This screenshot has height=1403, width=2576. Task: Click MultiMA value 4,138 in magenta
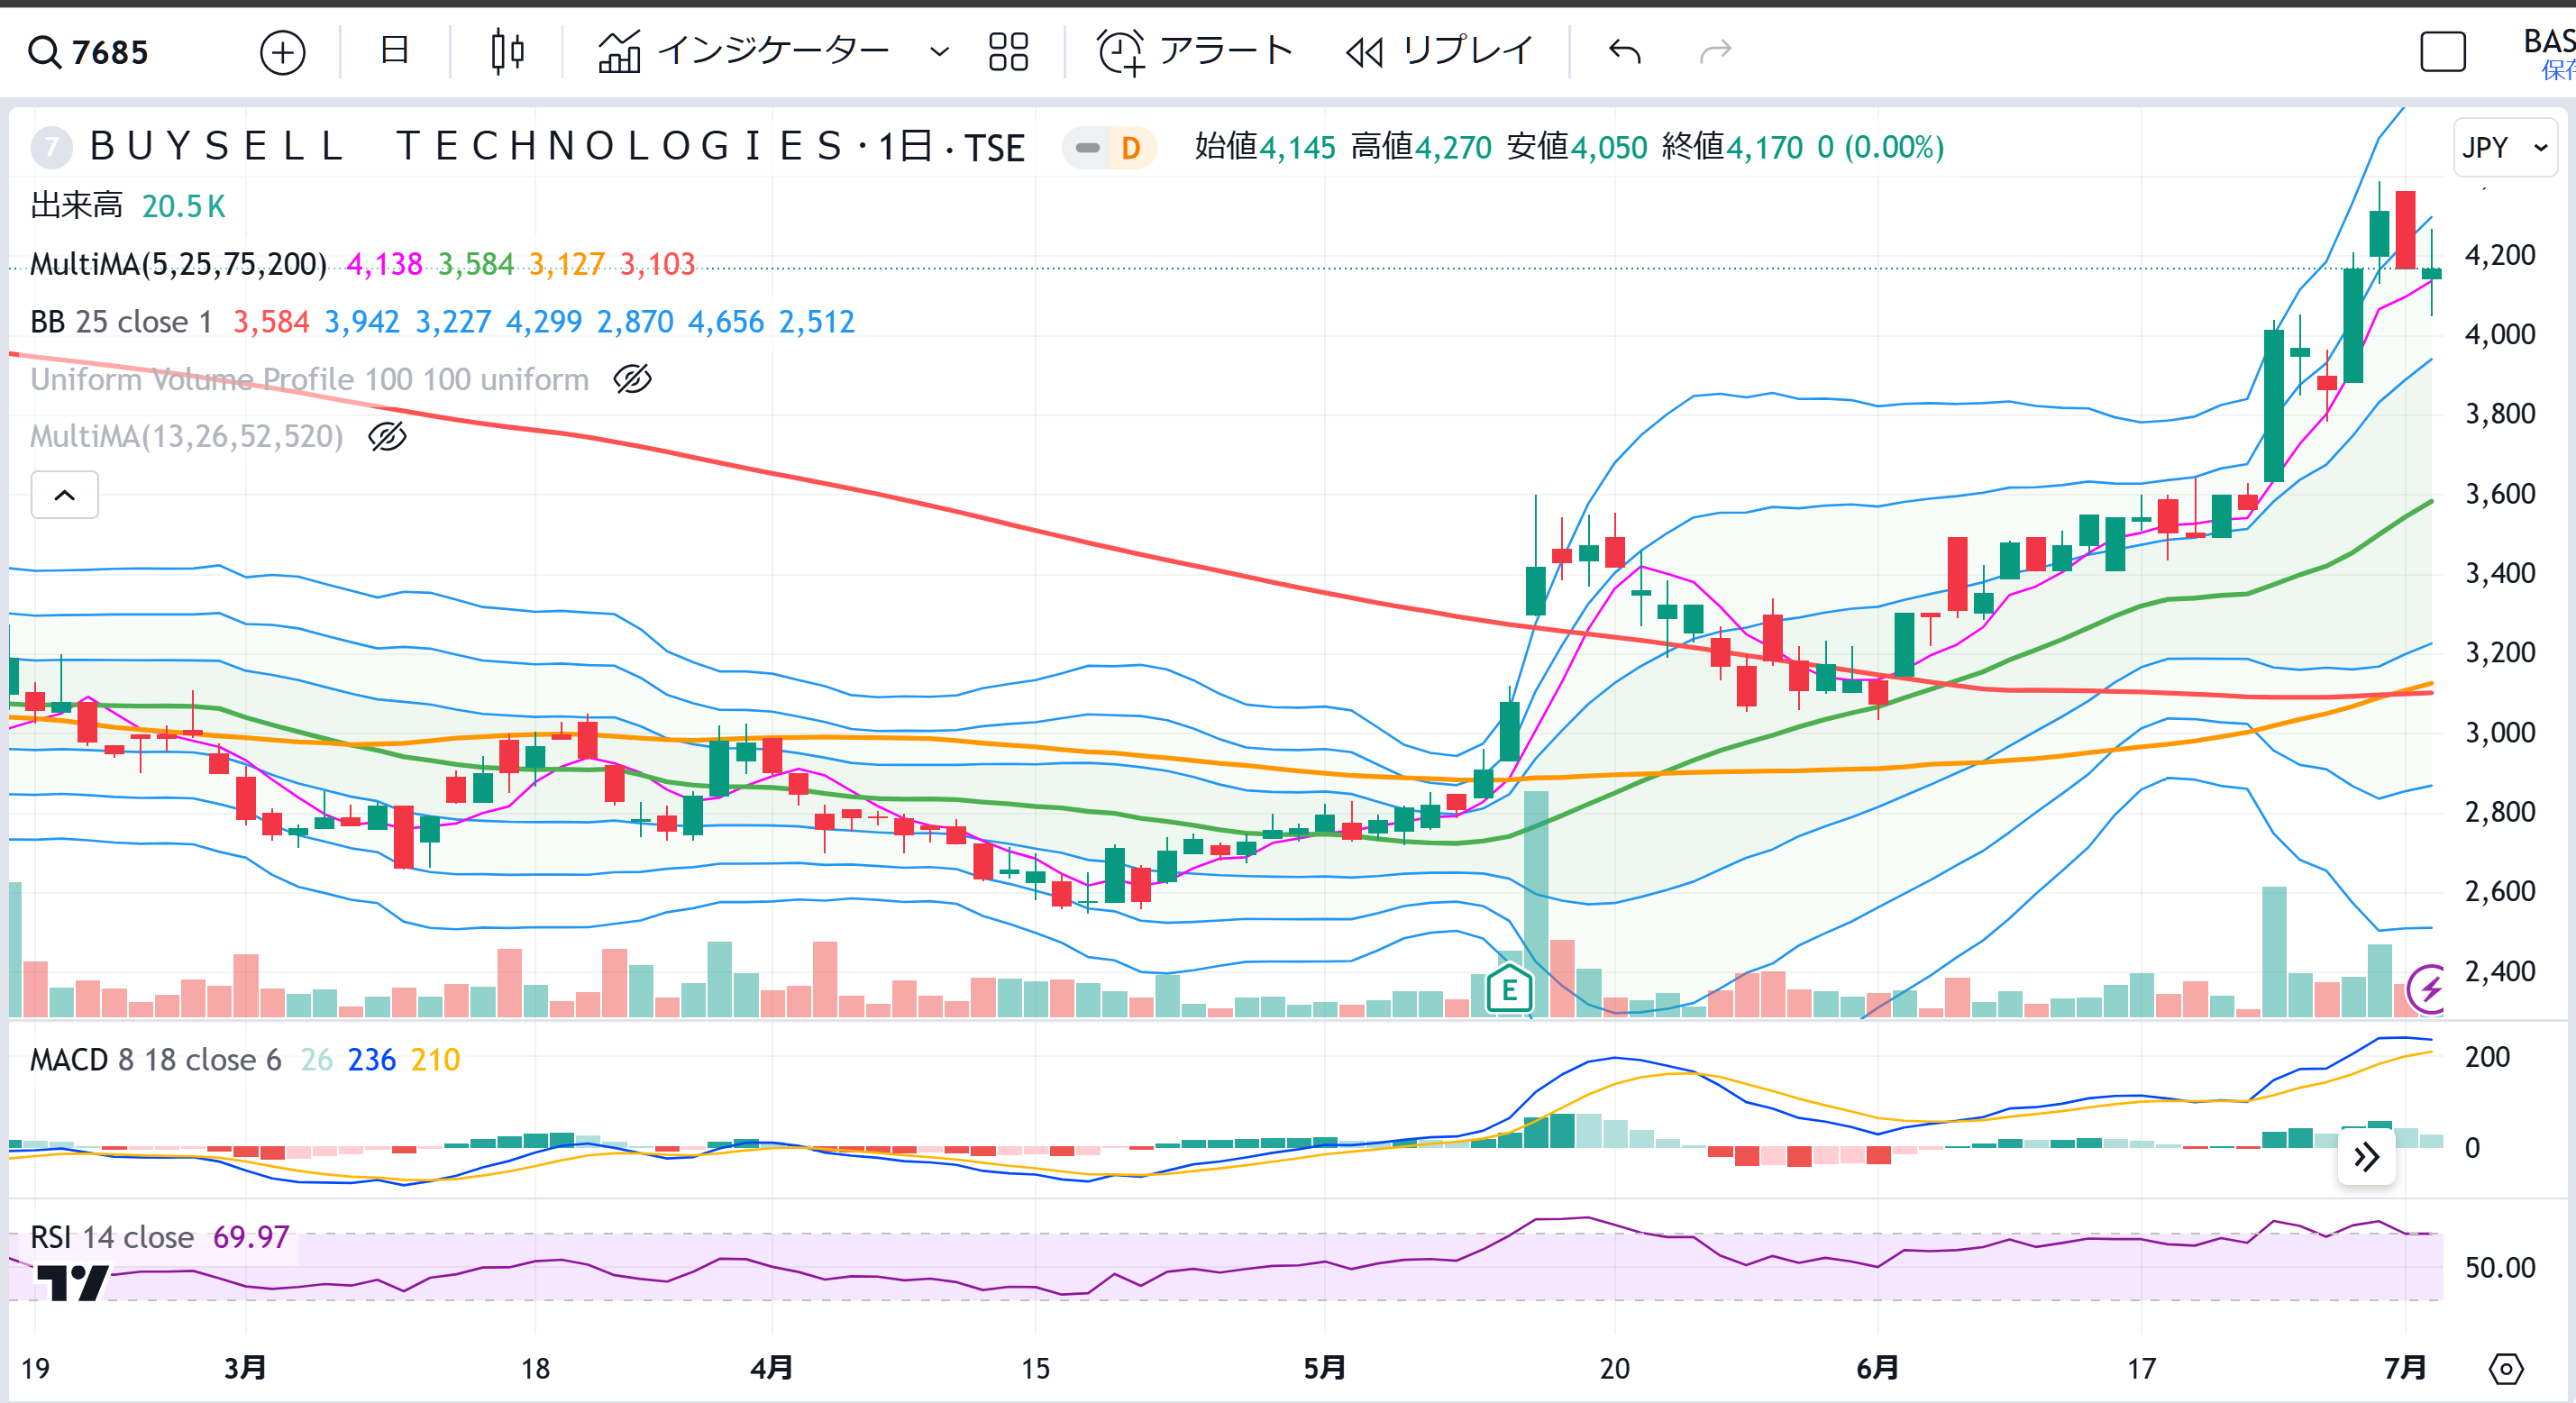(384, 264)
